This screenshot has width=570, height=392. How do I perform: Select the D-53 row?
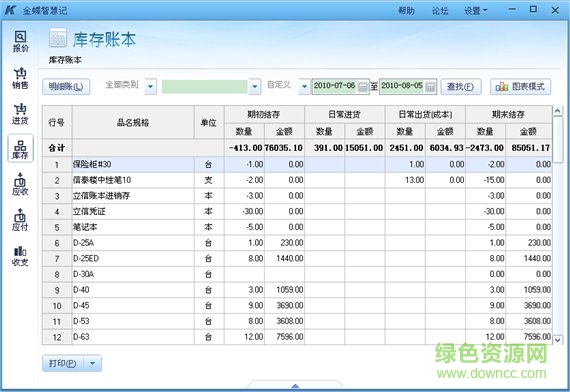297,321
